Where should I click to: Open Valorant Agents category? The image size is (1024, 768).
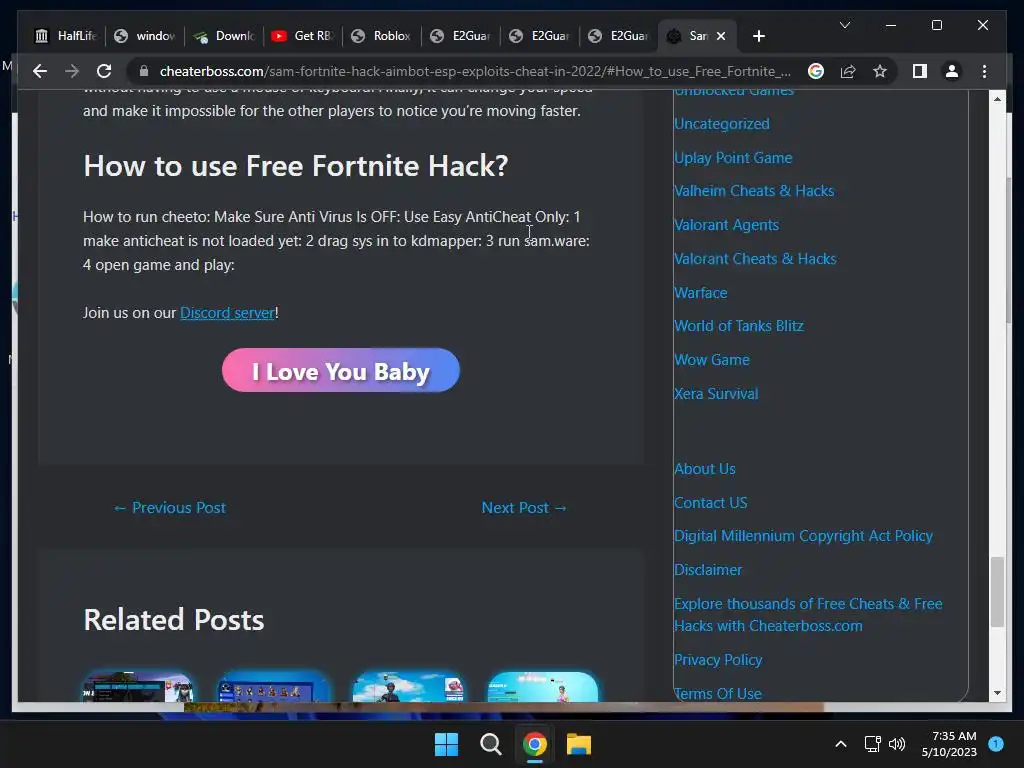click(x=726, y=225)
